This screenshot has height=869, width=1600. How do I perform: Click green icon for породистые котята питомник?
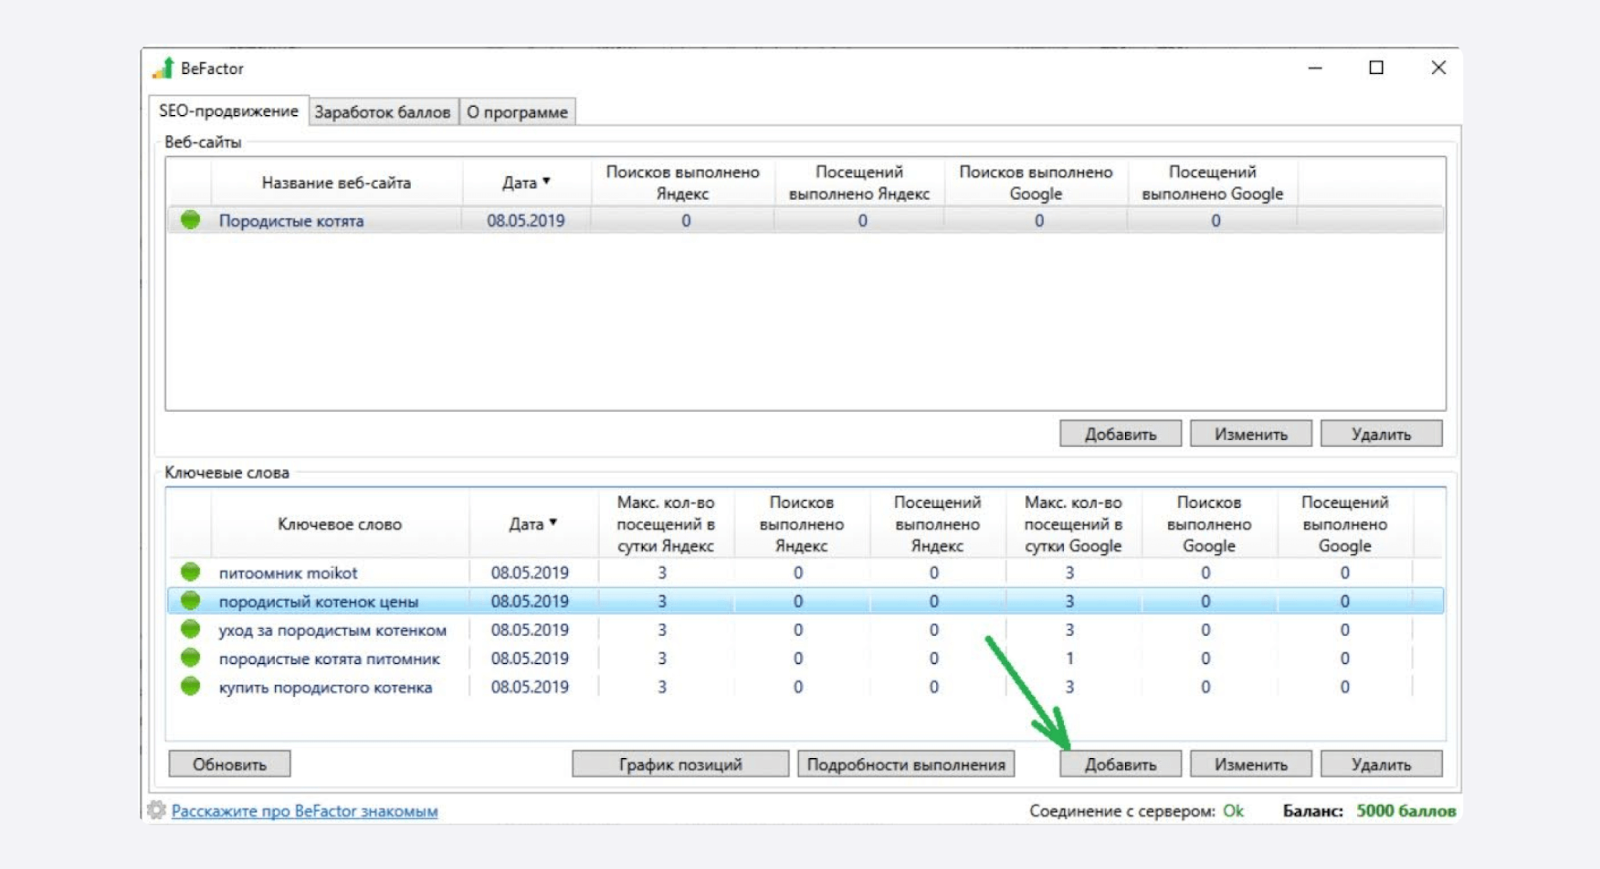[x=190, y=658]
